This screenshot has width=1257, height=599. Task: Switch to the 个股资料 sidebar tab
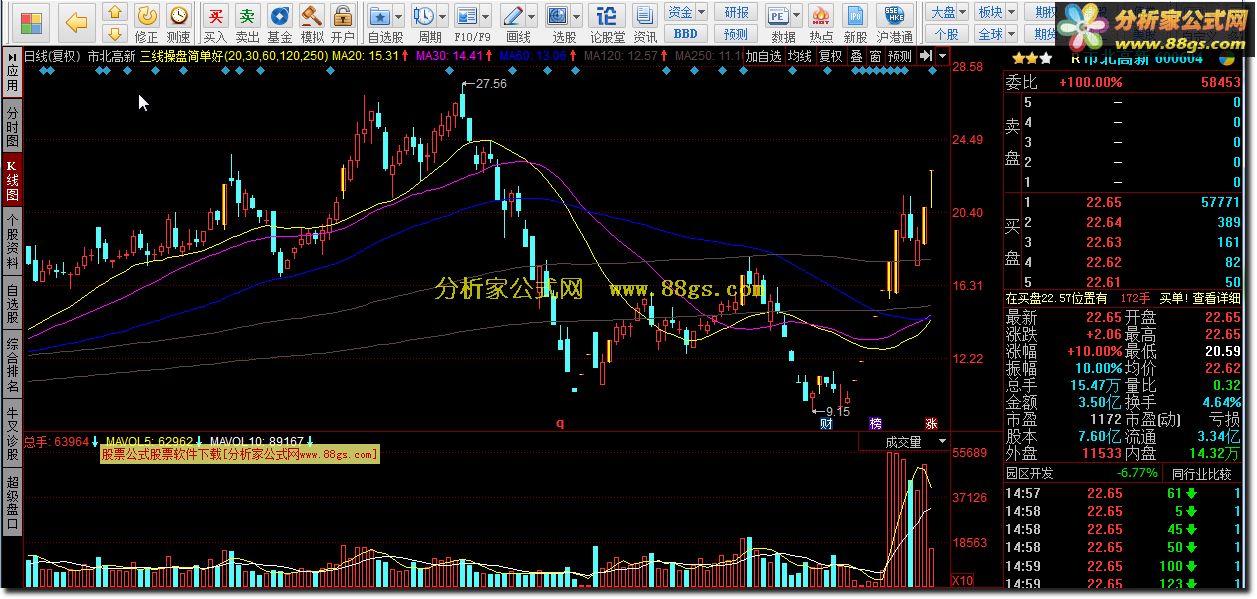pyautogui.click(x=12, y=242)
